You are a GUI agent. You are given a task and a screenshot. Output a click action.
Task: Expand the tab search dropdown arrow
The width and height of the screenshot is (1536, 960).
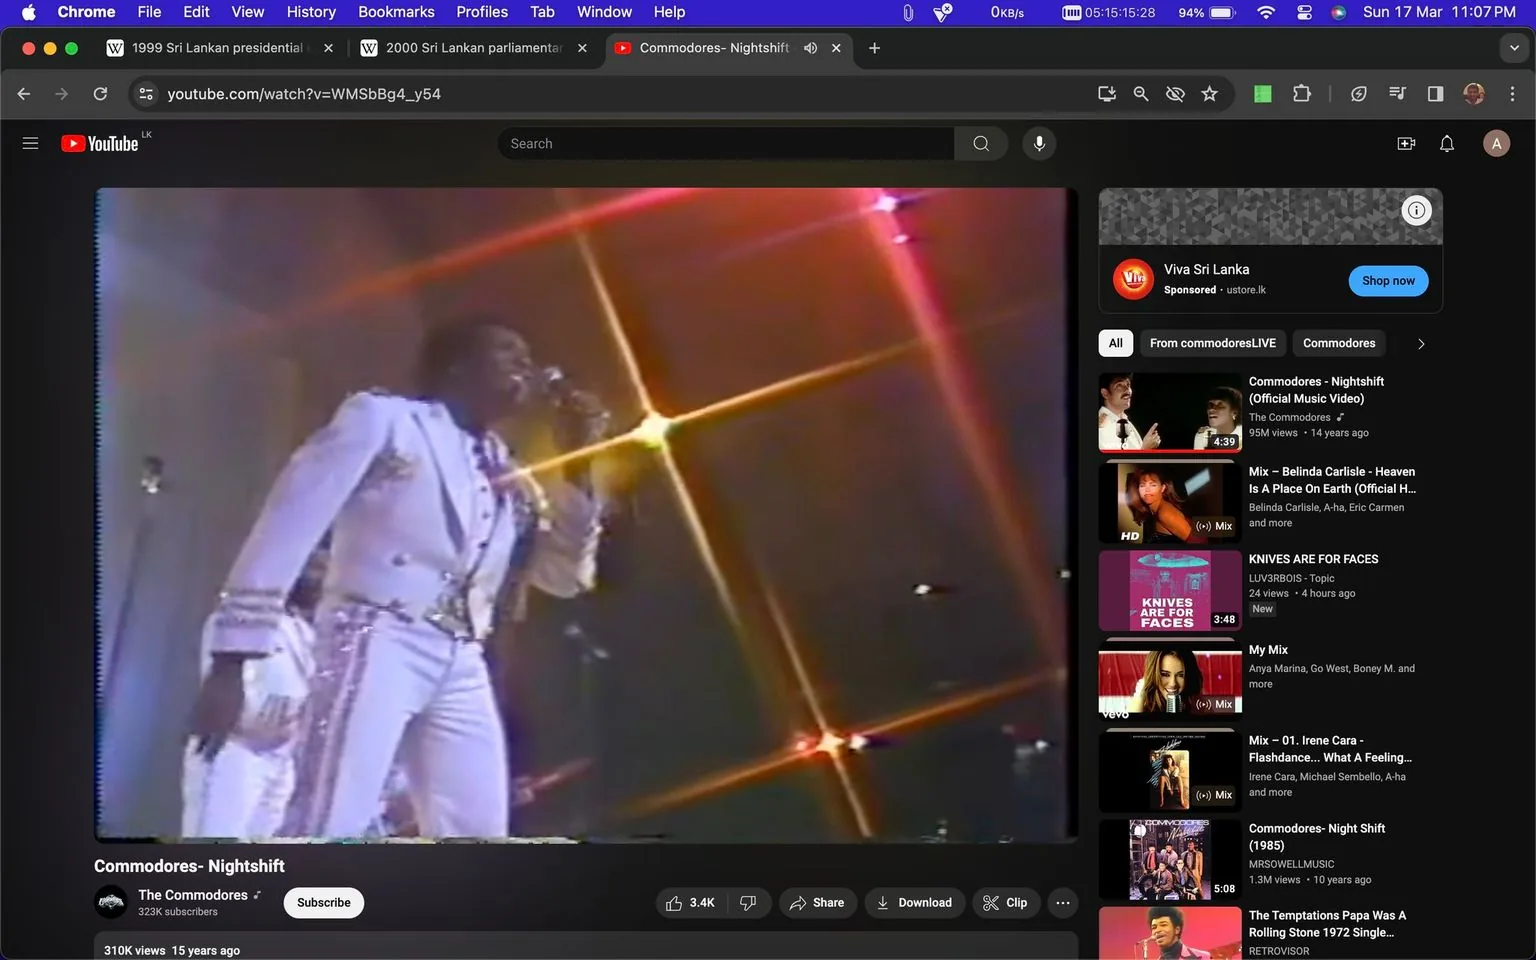[x=1513, y=47]
